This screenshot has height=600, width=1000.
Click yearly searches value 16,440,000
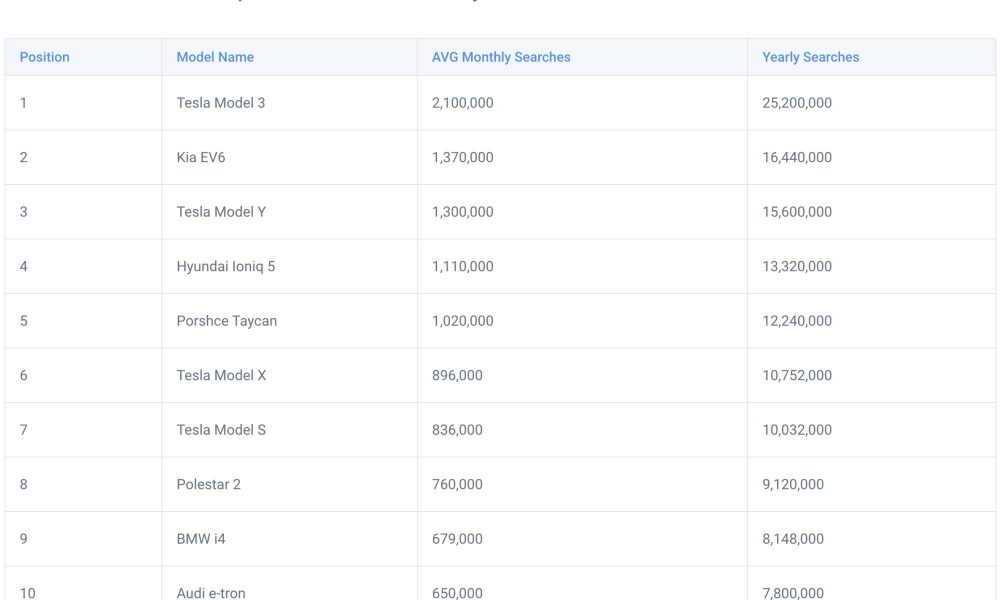point(797,157)
